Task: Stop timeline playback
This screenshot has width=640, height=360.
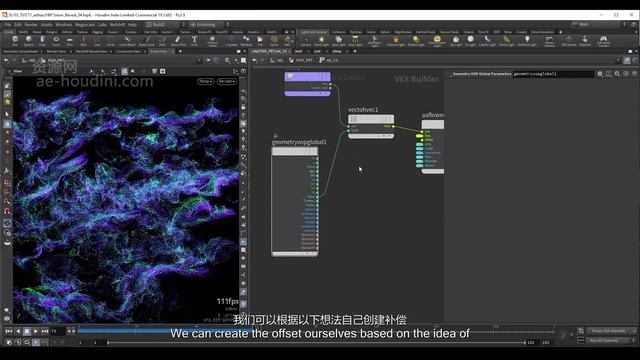Action: tap(27, 331)
